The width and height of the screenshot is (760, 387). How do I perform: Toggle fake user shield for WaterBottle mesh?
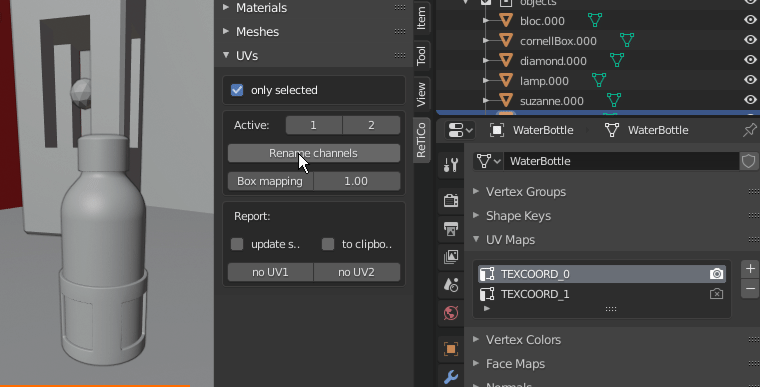(748, 161)
